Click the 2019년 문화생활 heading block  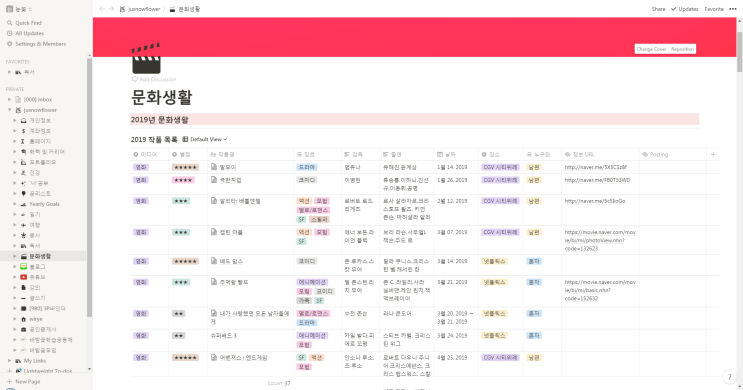tap(415, 119)
